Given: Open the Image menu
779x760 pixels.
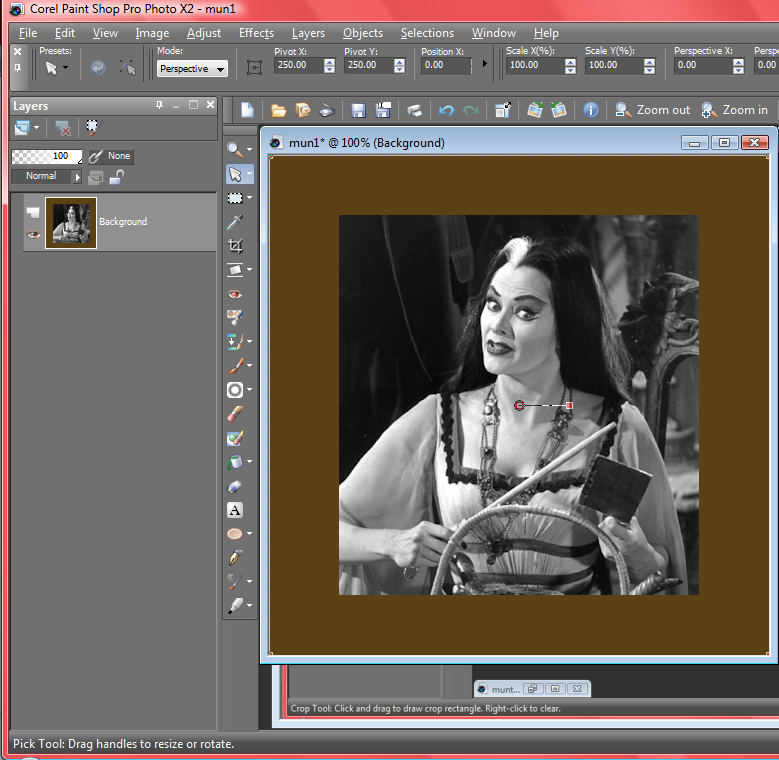Looking at the screenshot, I should (152, 33).
